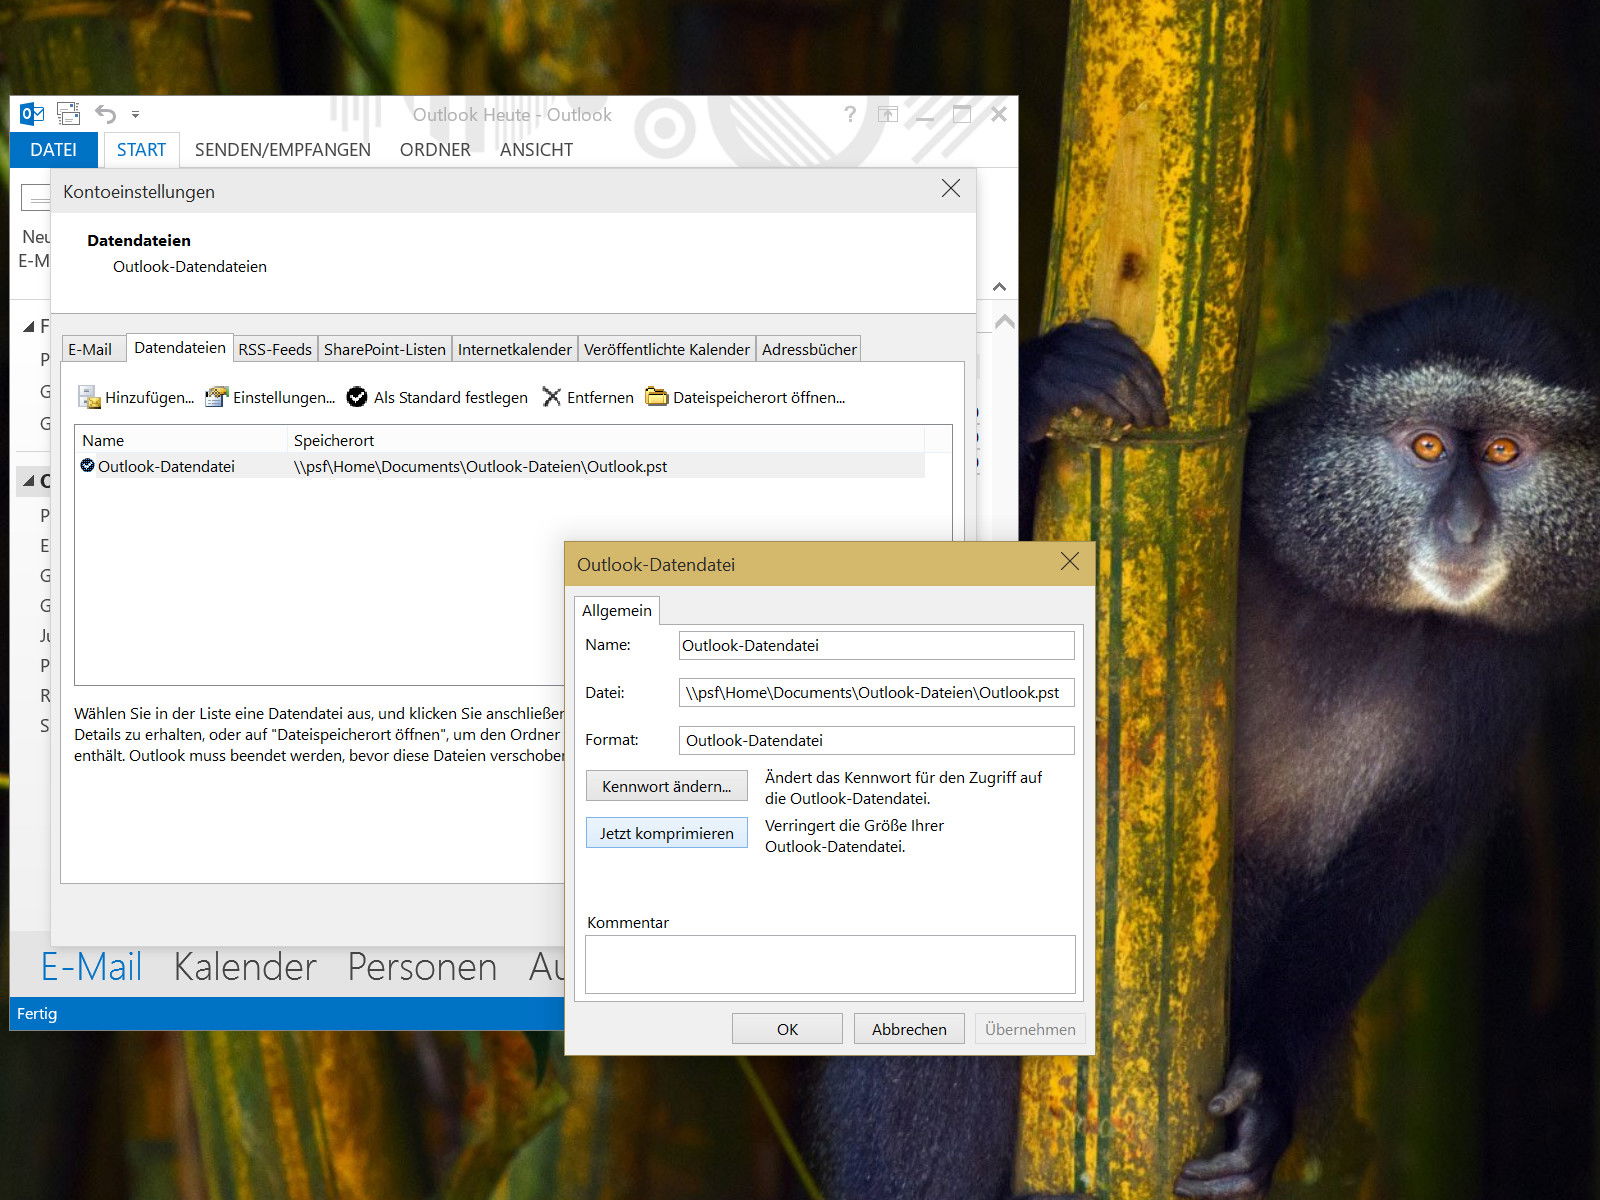Click Dateispeicherort öffnen... folder button
The height and width of the screenshot is (1200, 1600).
click(x=745, y=397)
